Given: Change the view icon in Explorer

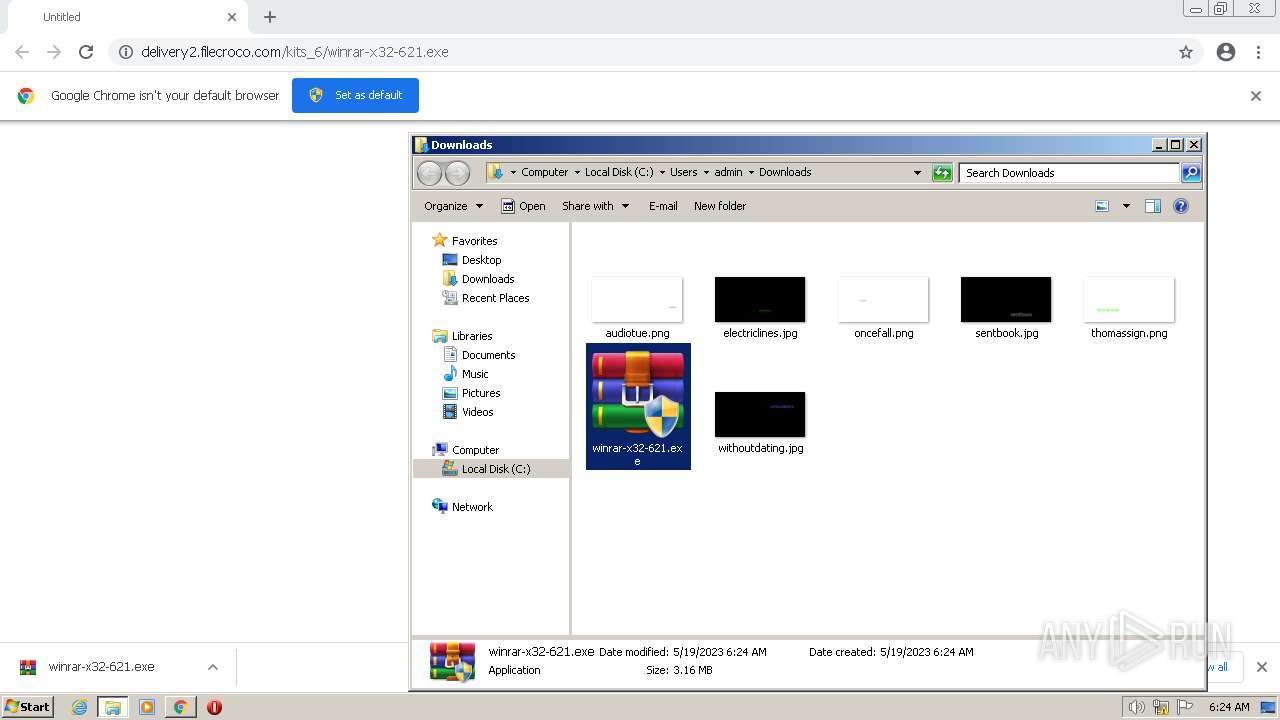Looking at the screenshot, I should (x=1102, y=206).
